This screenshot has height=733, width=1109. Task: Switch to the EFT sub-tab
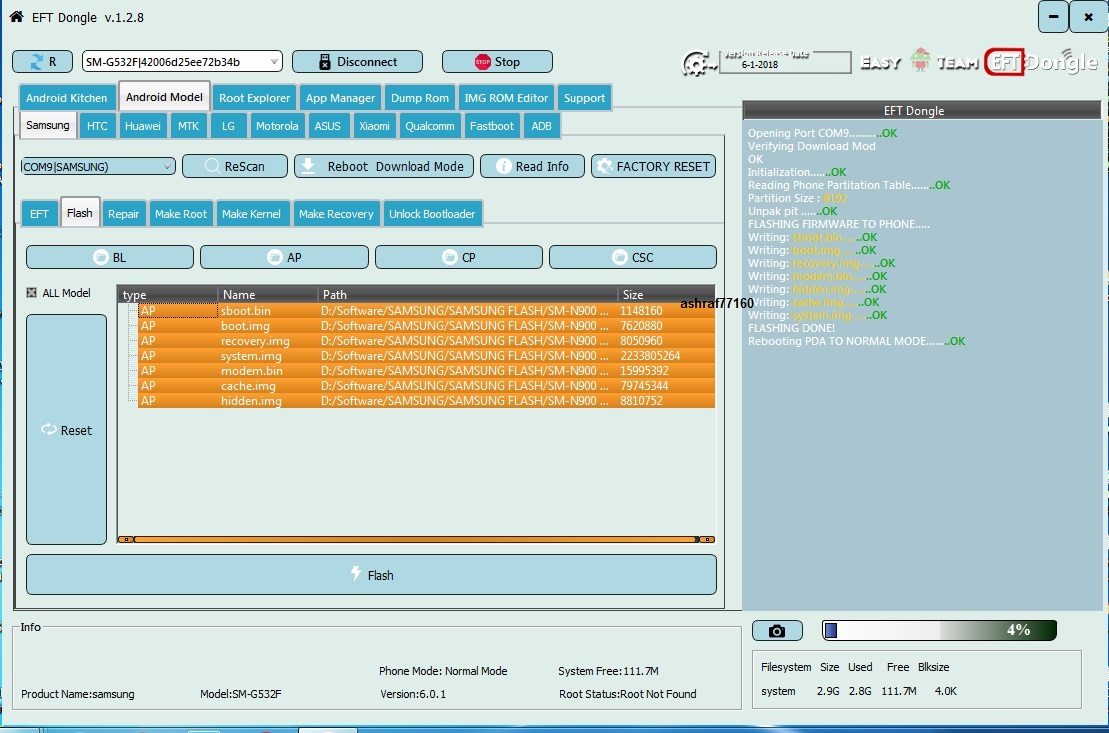(39, 214)
